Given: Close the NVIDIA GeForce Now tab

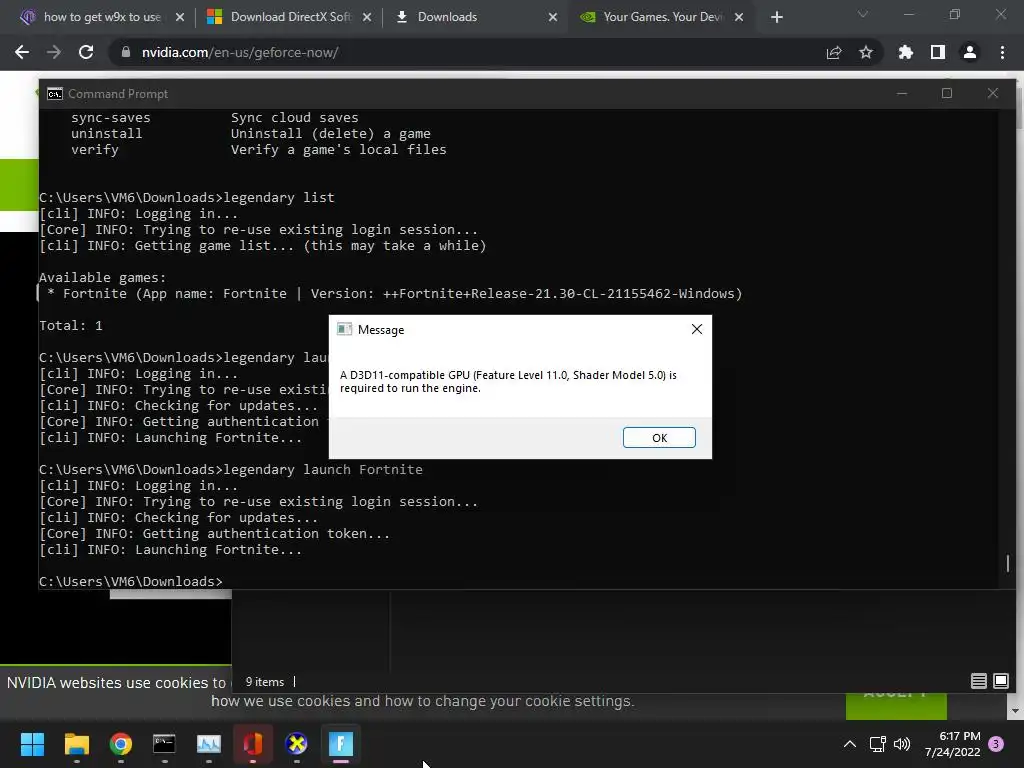Looking at the screenshot, I should coord(739,17).
